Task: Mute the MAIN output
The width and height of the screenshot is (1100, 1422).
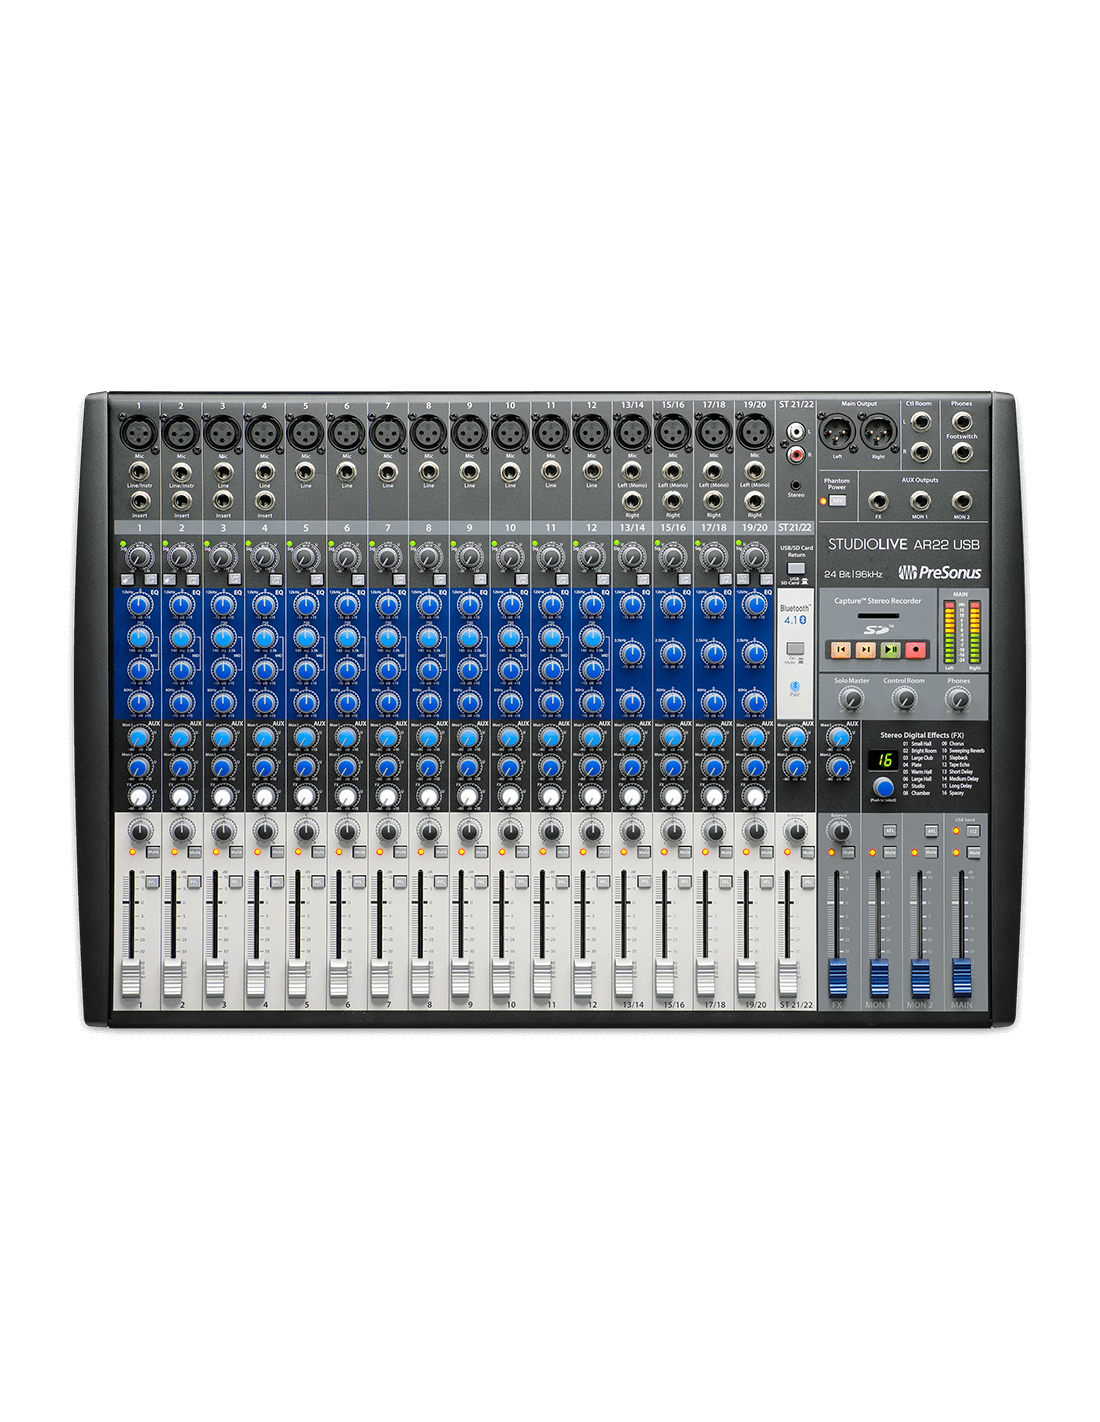Action: click(974, 852)
